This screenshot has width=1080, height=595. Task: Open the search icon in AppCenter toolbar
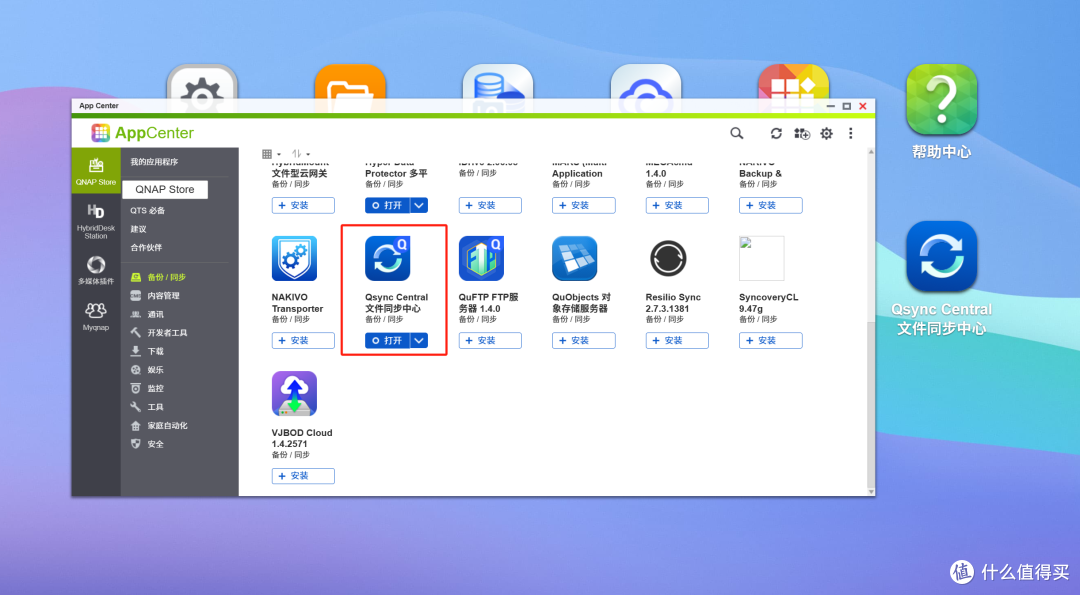click(736, 133)
